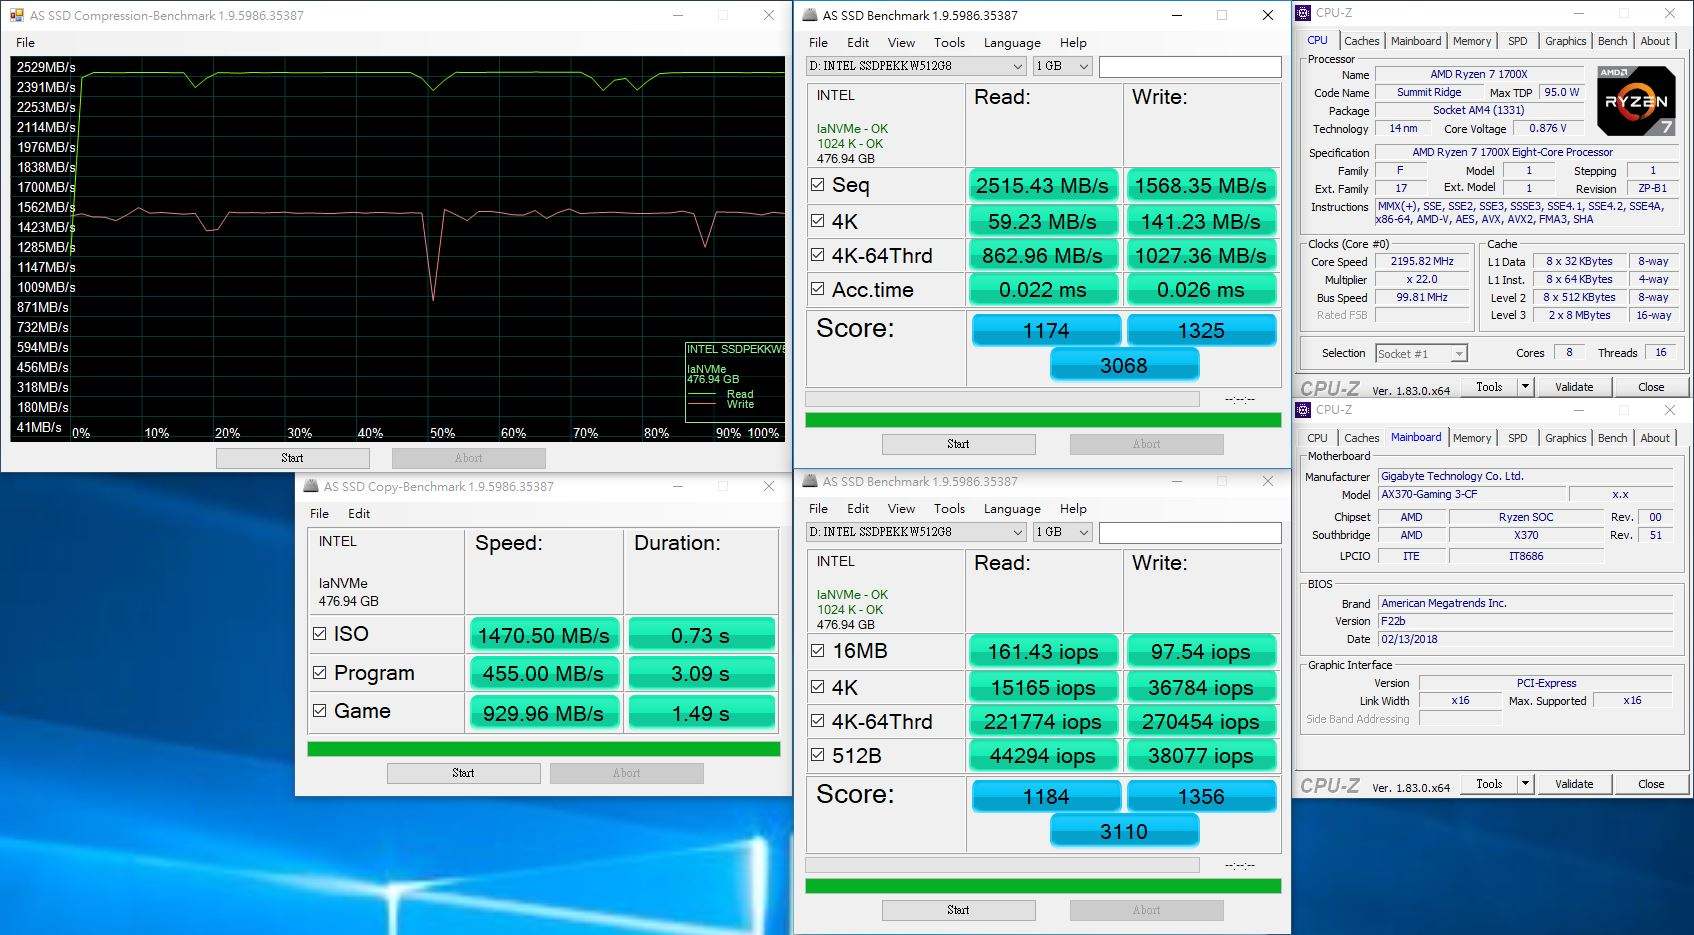This screenshot has width=1694, height=935.
Task: Click title icon of AS SSD Benchmark window showing MB/s
Action: click(810, 15)
